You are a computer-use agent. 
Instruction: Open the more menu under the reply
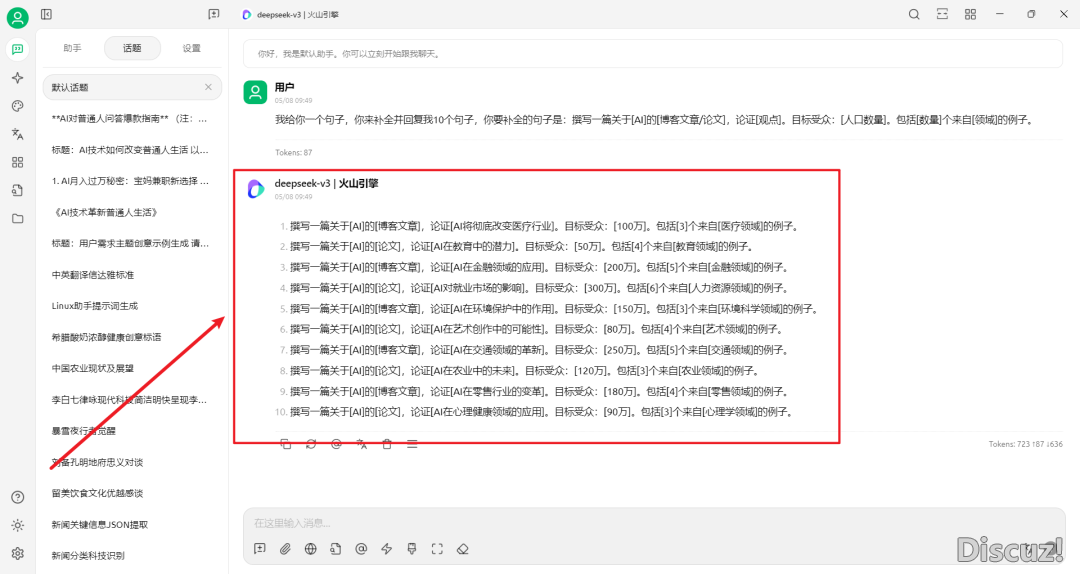[x=412, y=443]
